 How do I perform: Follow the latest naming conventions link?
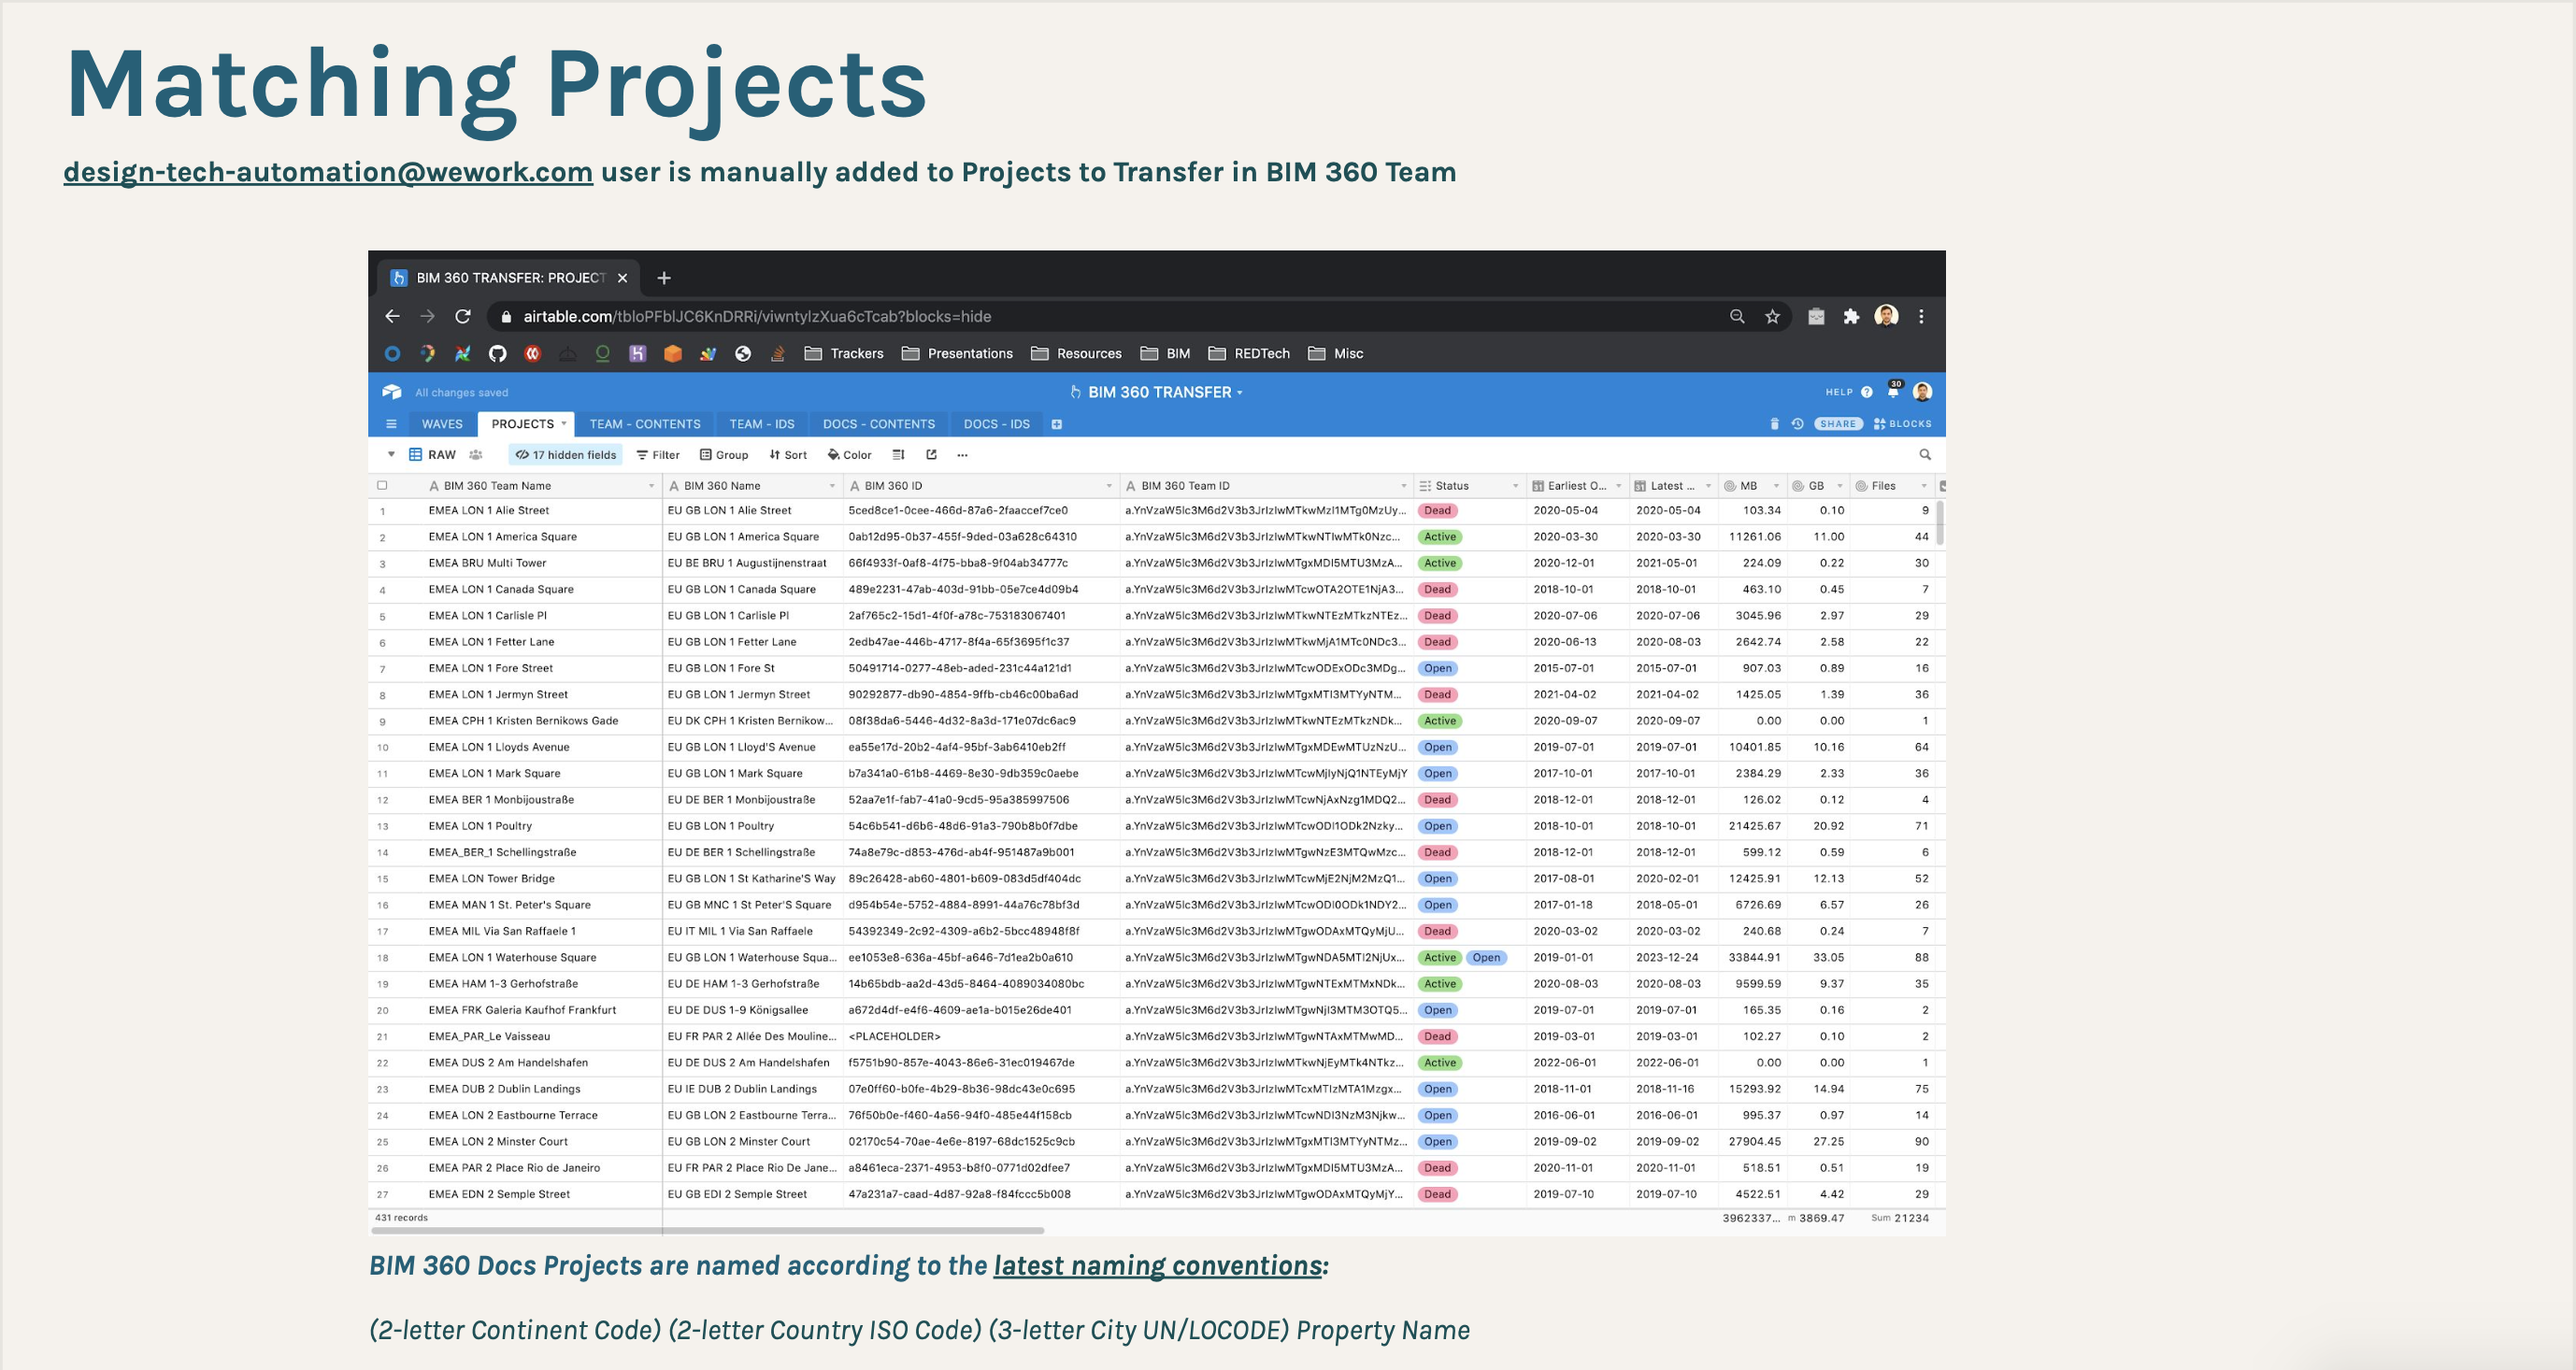[x=1158, y=1266]
